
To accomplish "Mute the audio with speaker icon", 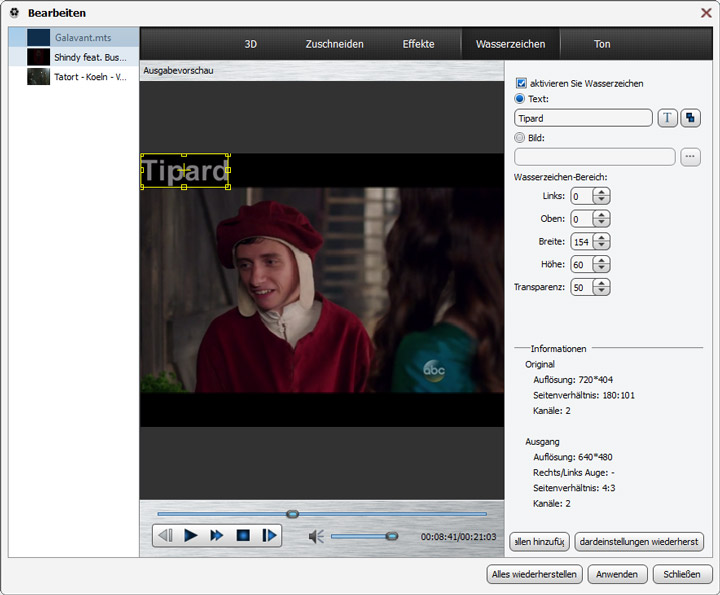I will [x=316, y=536].
